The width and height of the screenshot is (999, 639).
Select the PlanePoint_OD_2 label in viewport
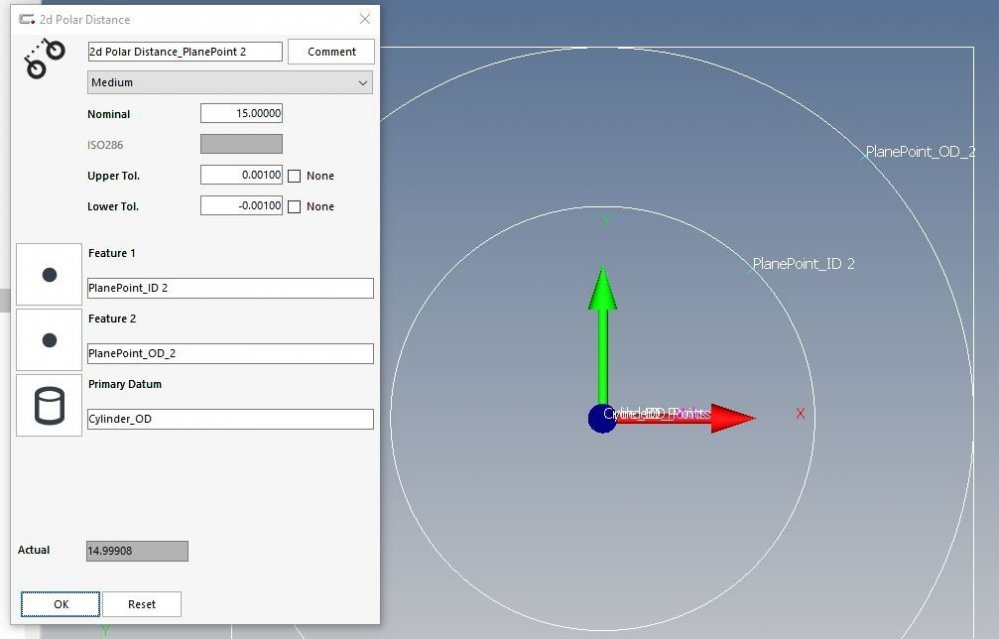tap(920, 152)
